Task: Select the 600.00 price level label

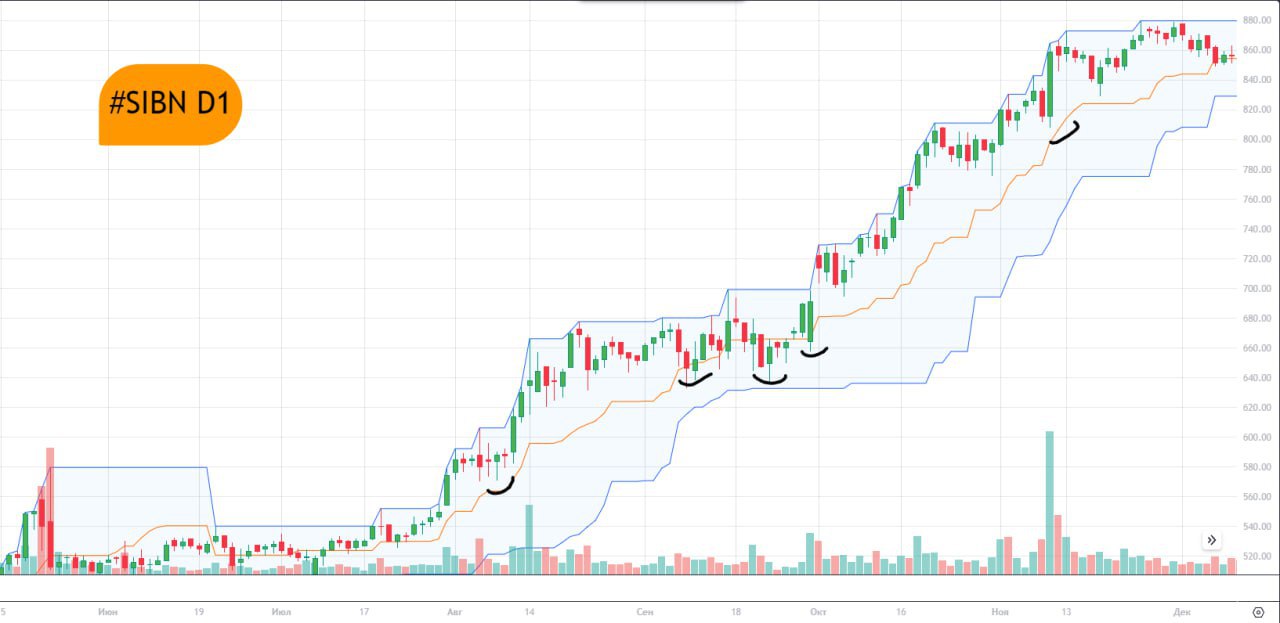Action: tap(1257, 437)
